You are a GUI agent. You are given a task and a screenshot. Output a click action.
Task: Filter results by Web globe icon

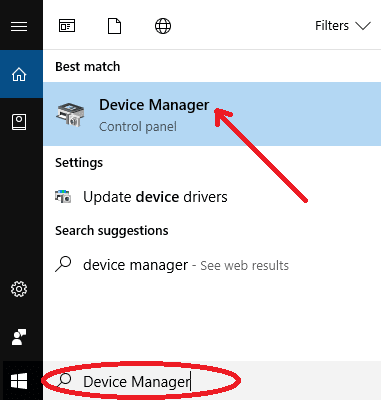[x=163, y=26]
